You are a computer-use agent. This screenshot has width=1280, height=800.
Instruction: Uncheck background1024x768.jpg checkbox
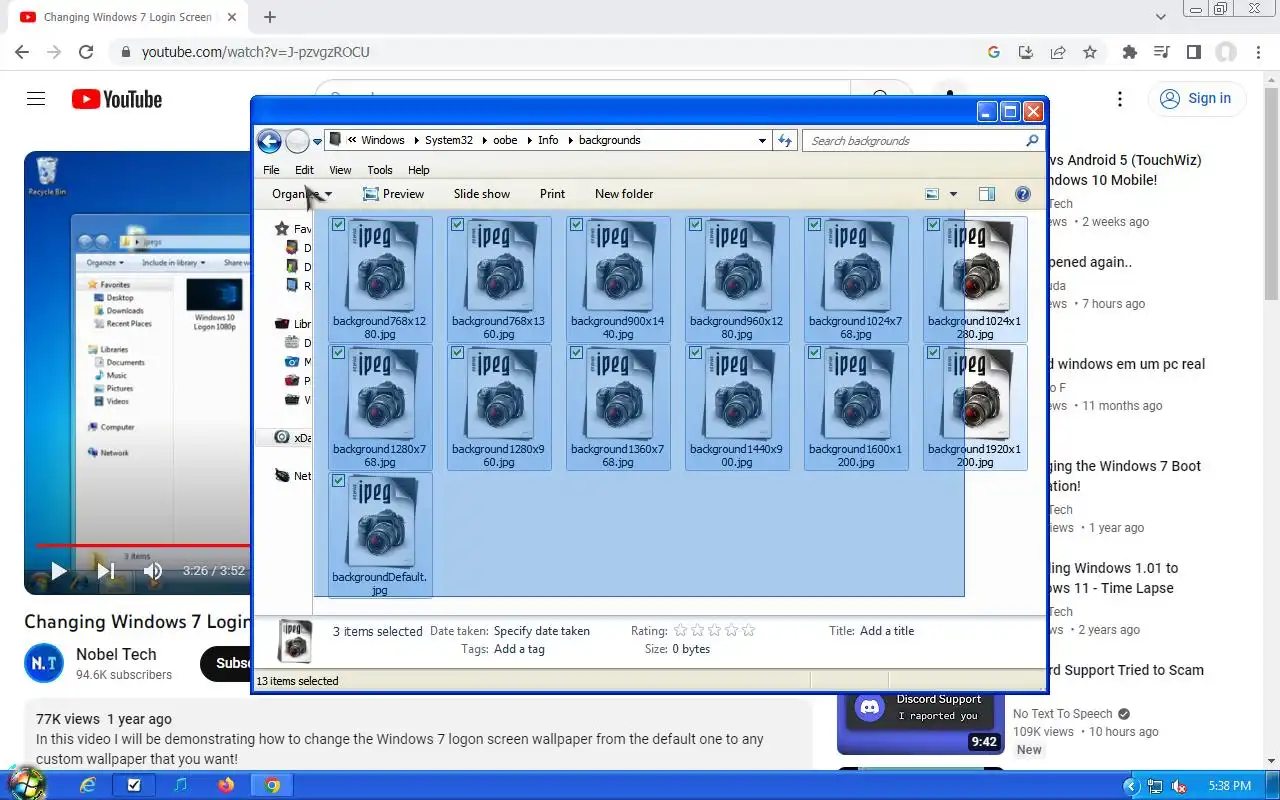814,225
